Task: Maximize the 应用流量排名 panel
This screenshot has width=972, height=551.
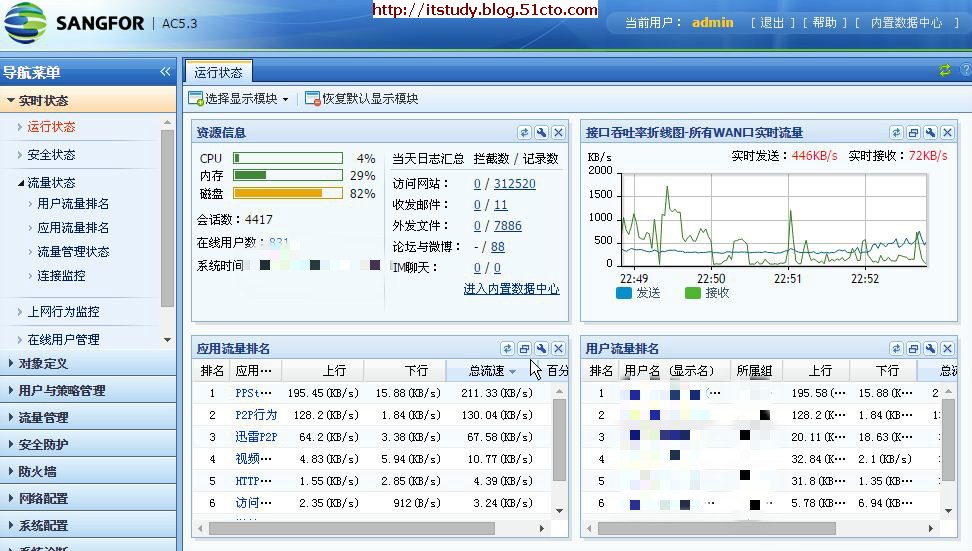Action: pos(524,349)
